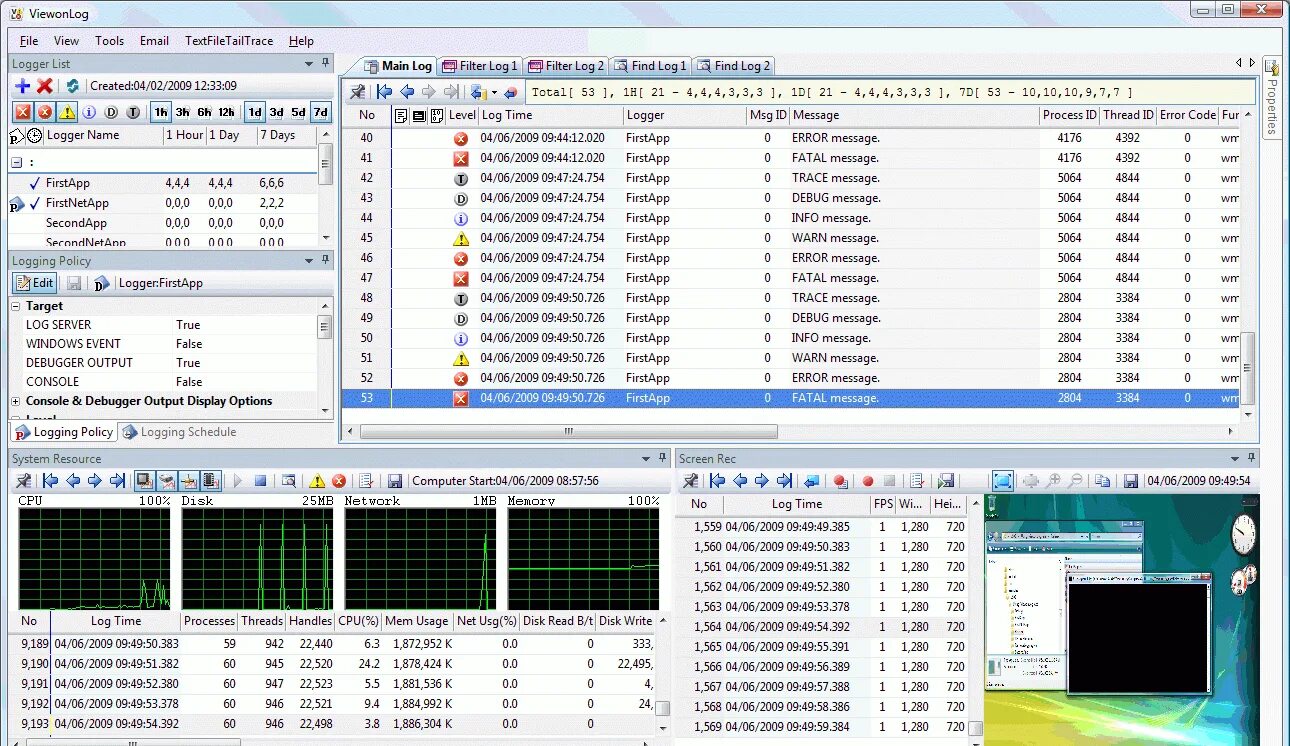Collapse the Target policy group
The image size is (1290, 746).
pos(16,306)
